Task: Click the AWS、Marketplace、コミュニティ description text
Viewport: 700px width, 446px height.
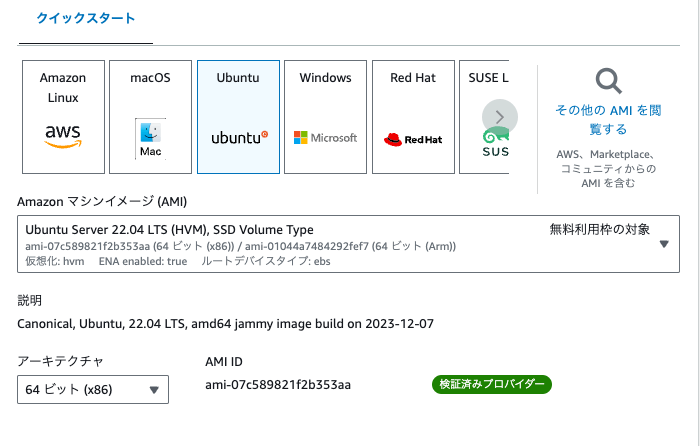Action: pyautogui.click(x=608, y=169)
